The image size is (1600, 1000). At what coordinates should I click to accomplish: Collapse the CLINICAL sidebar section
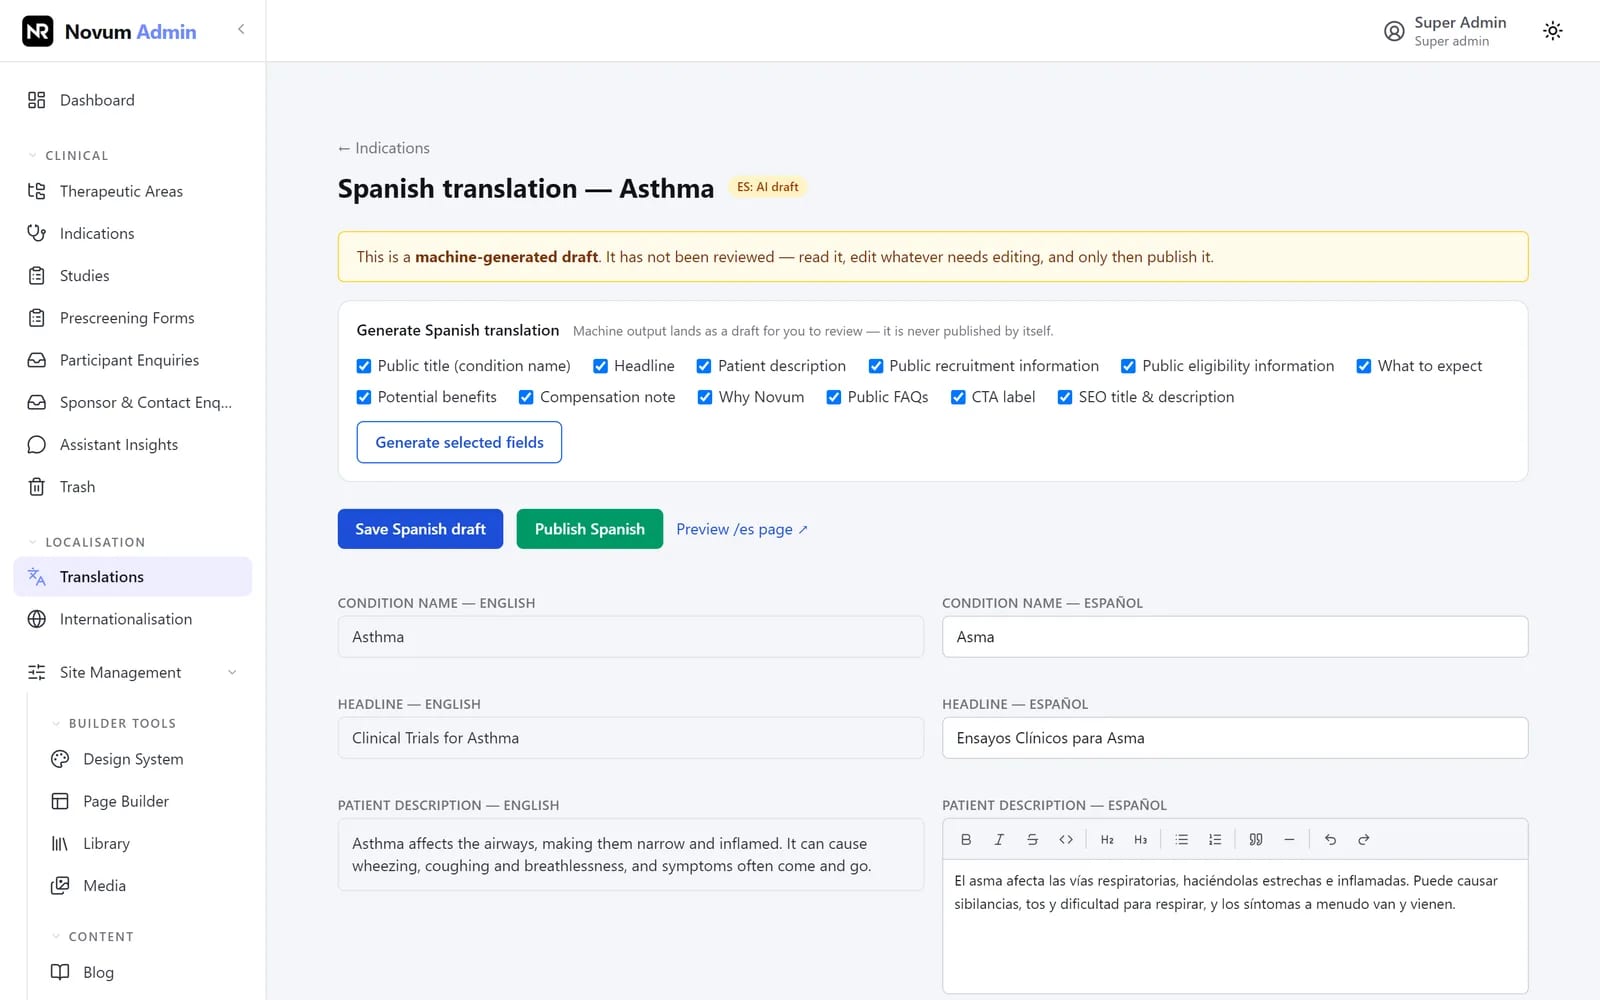coord(68,156)
